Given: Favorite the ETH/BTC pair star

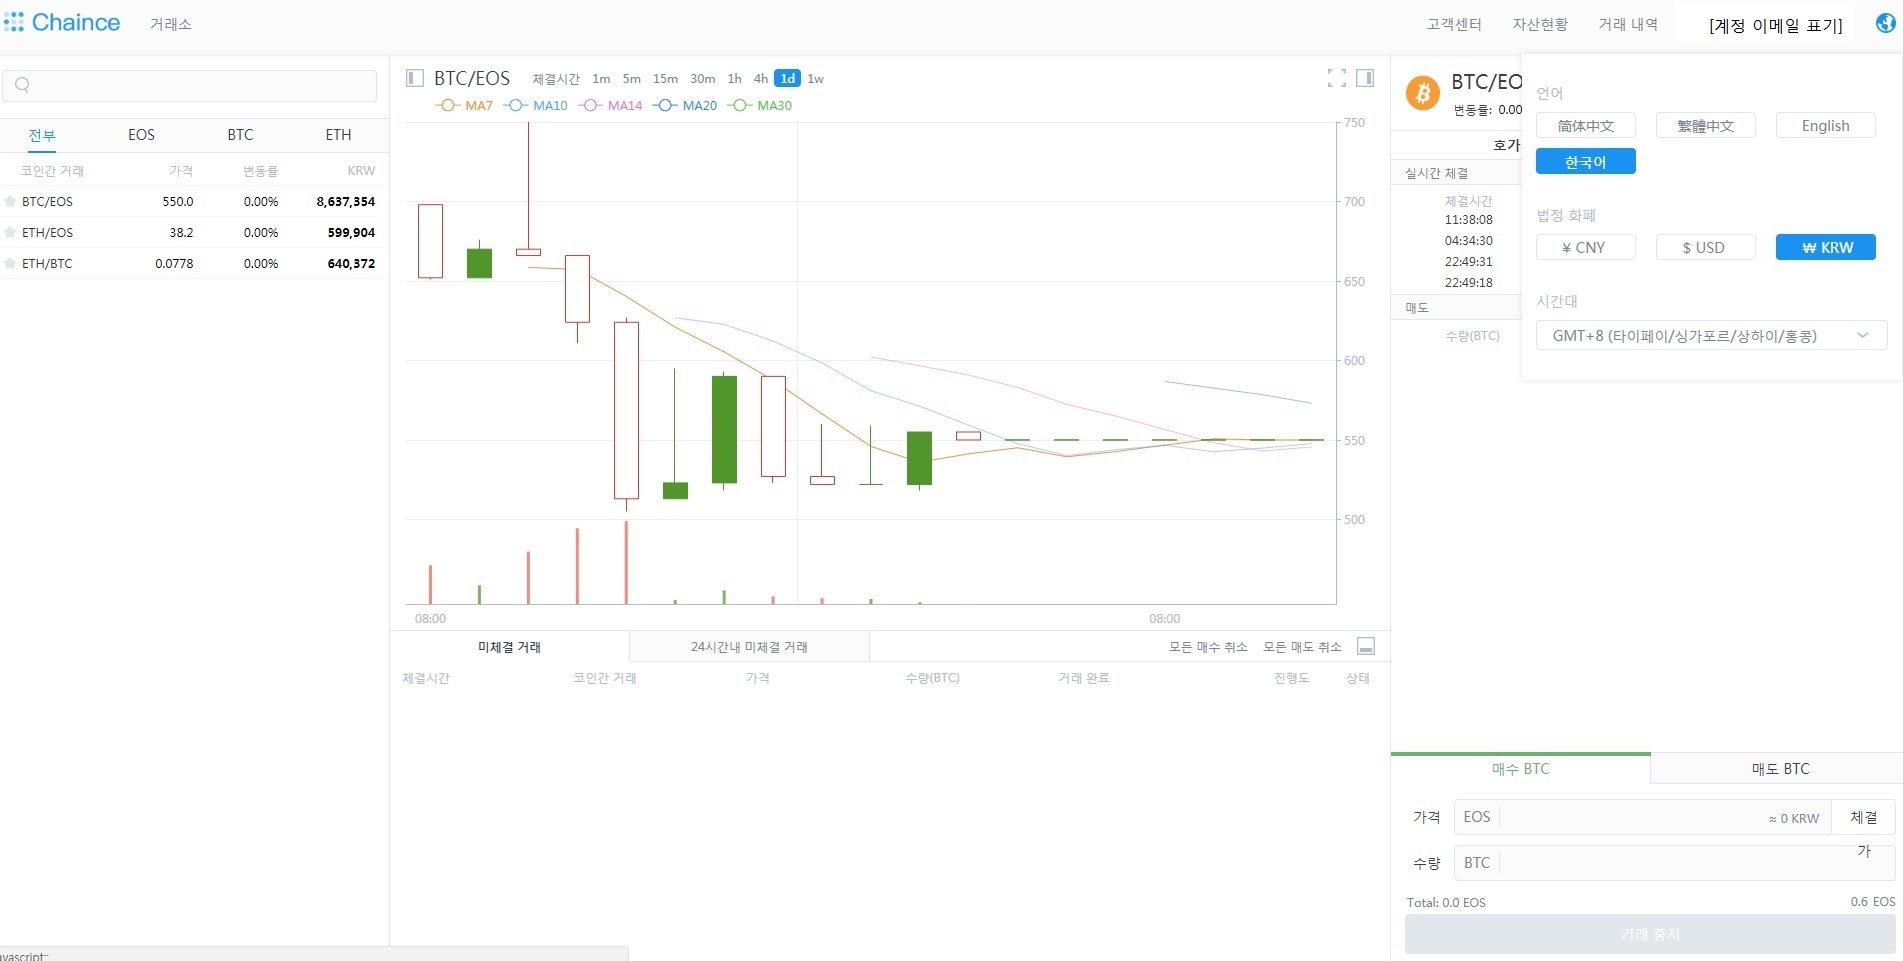Looking at the screenshot, I should 11,263.
